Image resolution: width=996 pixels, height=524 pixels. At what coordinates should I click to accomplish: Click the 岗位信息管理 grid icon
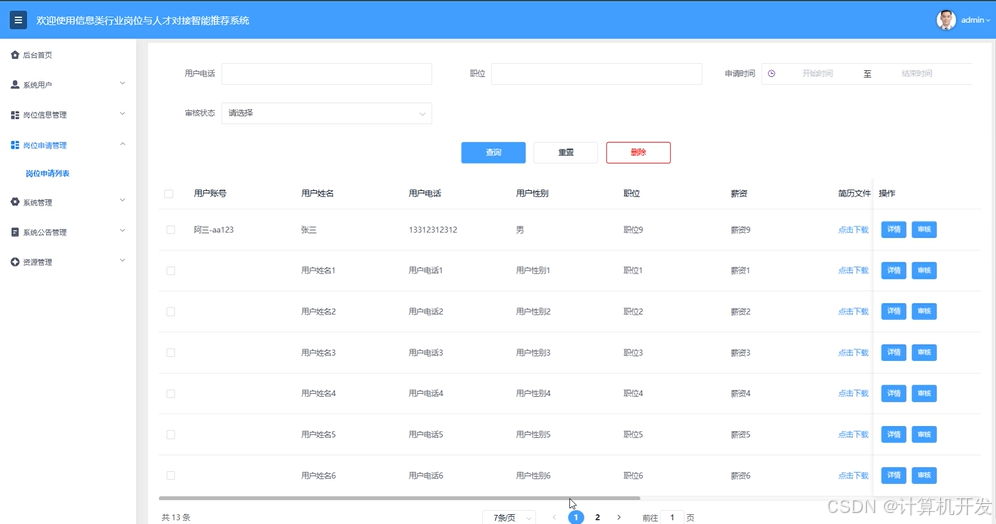click(15, 115)
